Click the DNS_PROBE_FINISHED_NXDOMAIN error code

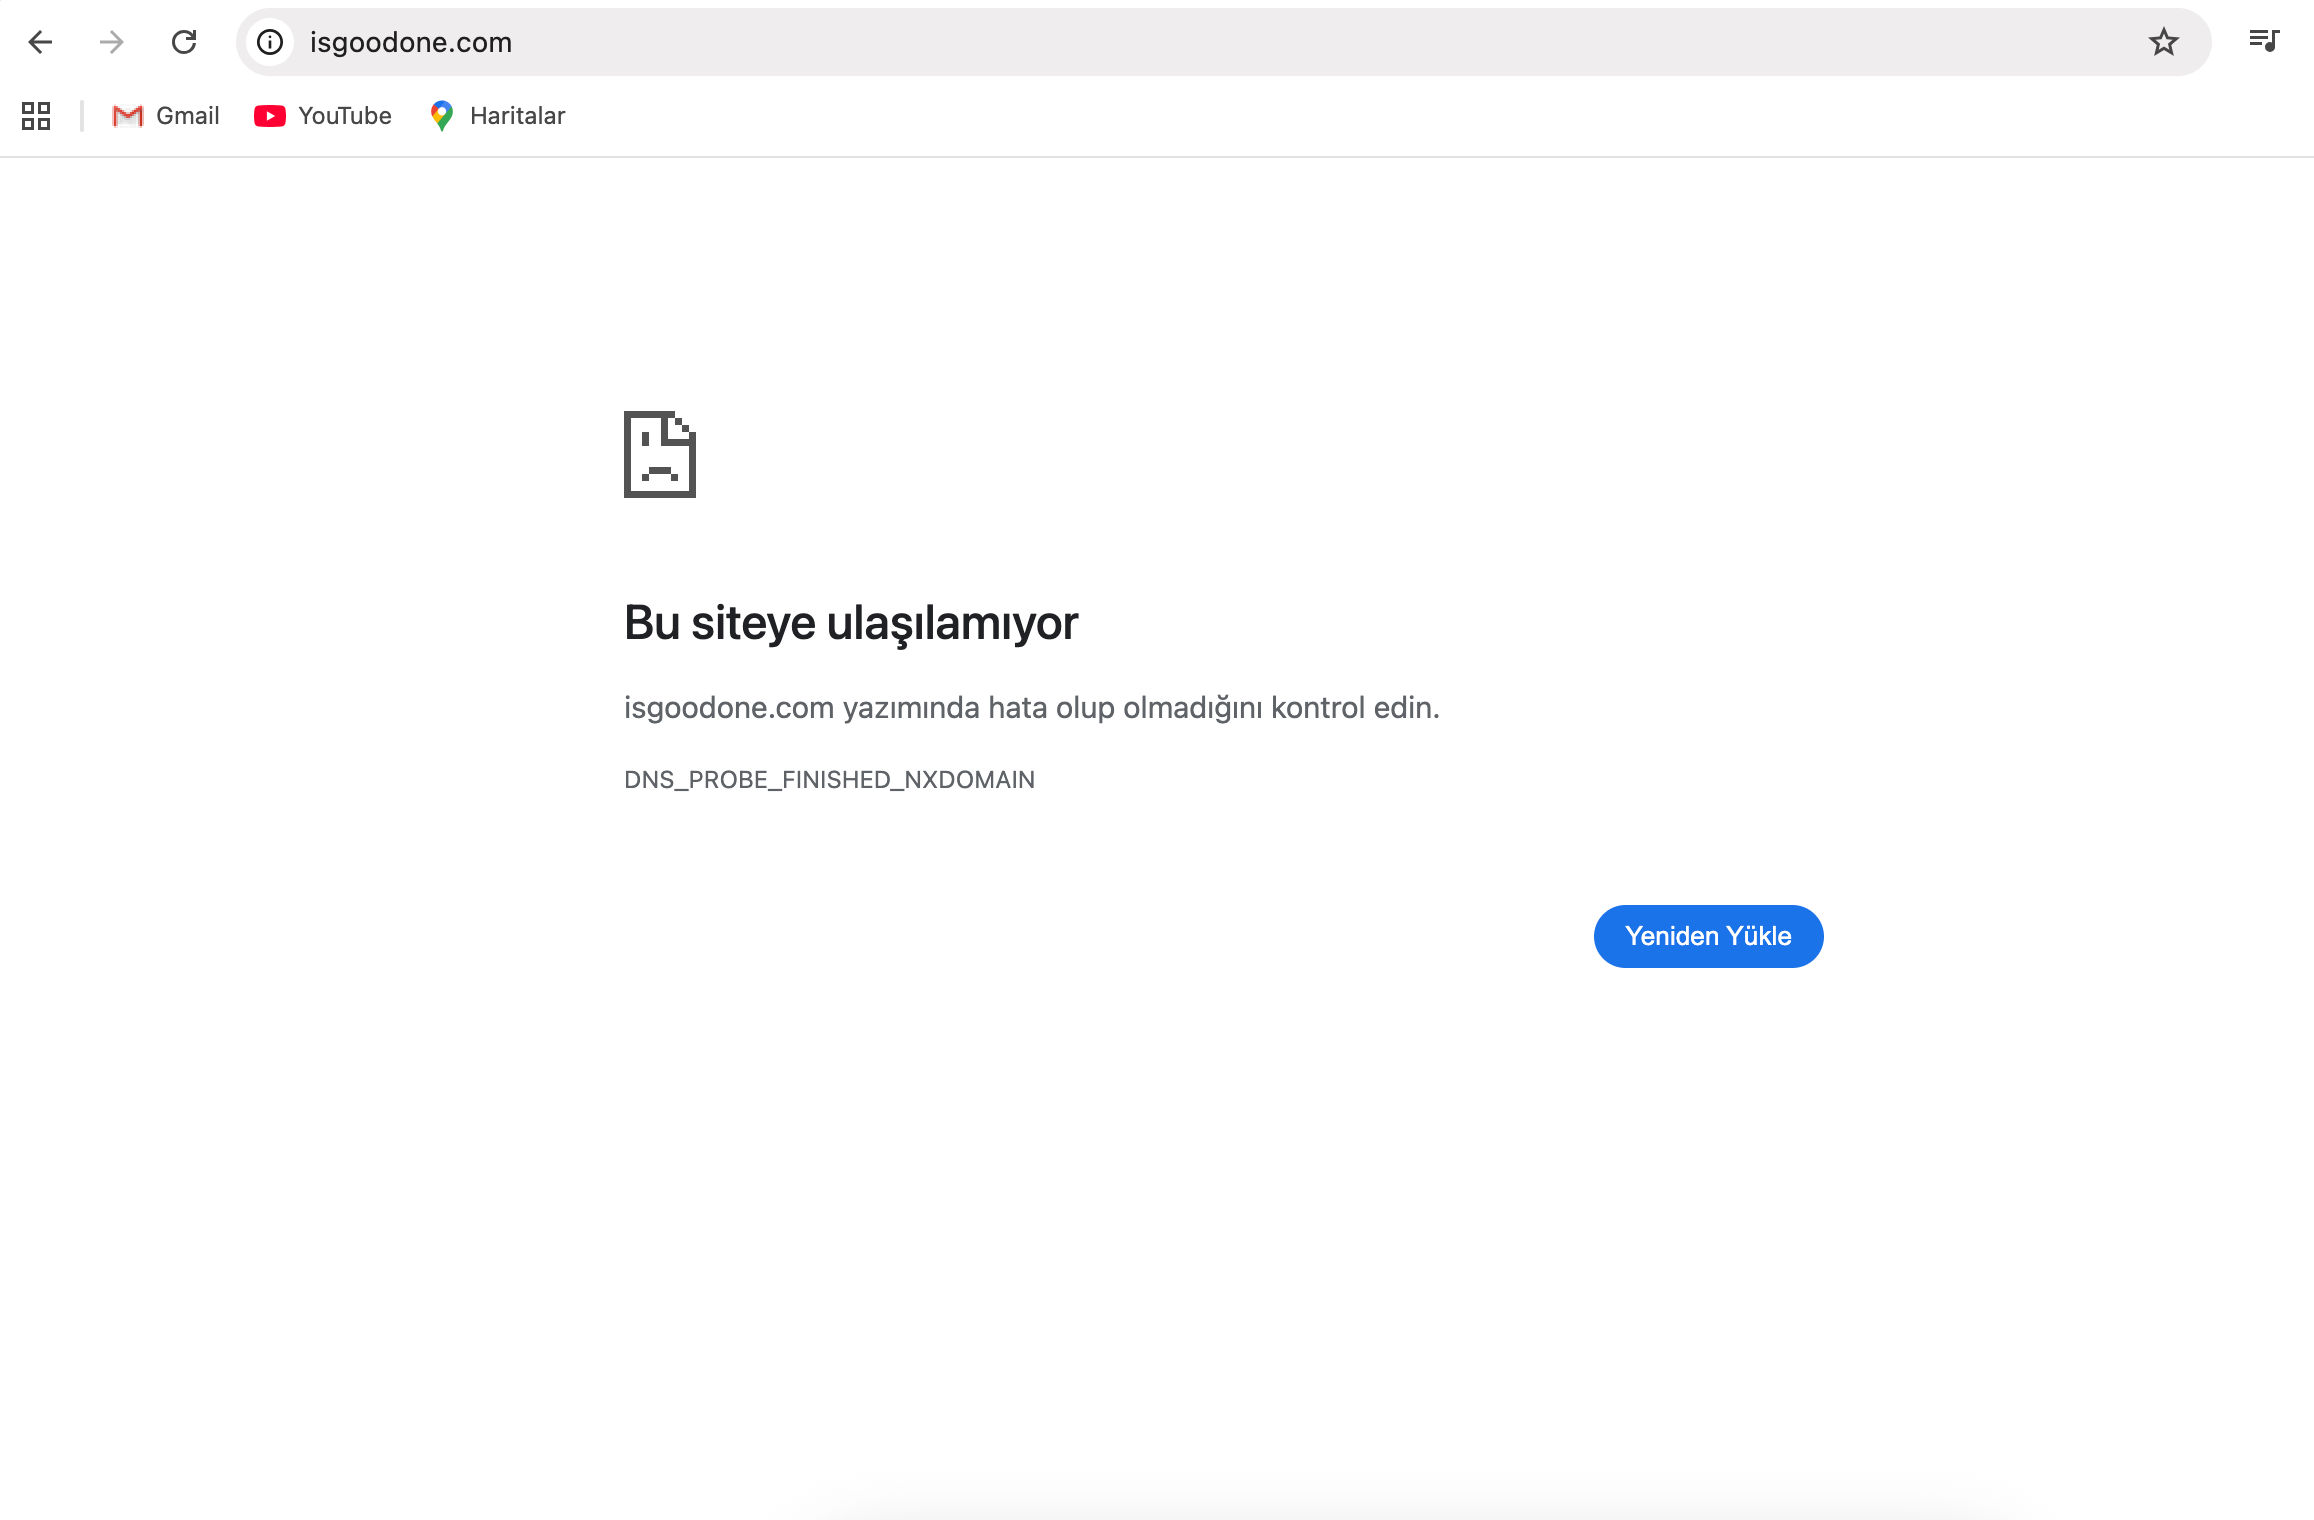click(829, 780)
